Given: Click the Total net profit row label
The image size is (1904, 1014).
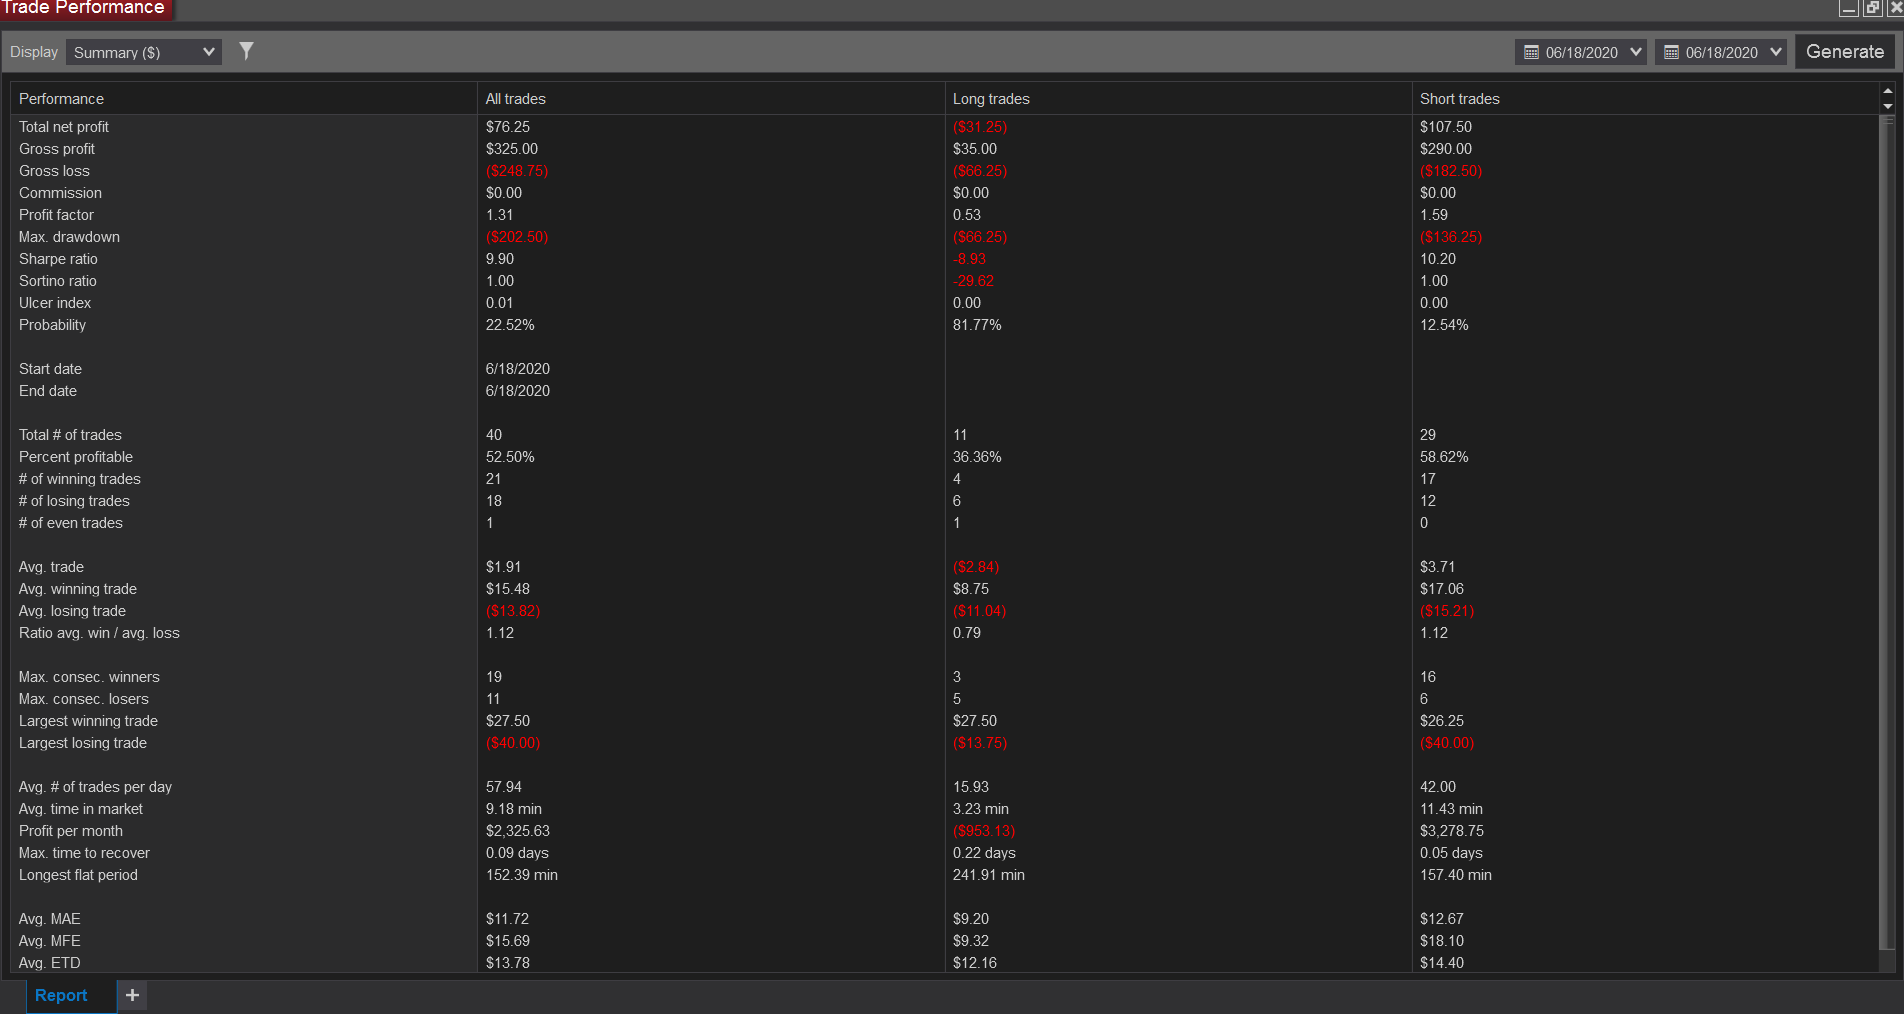Looking at the screenshot, I should (64, 127).
